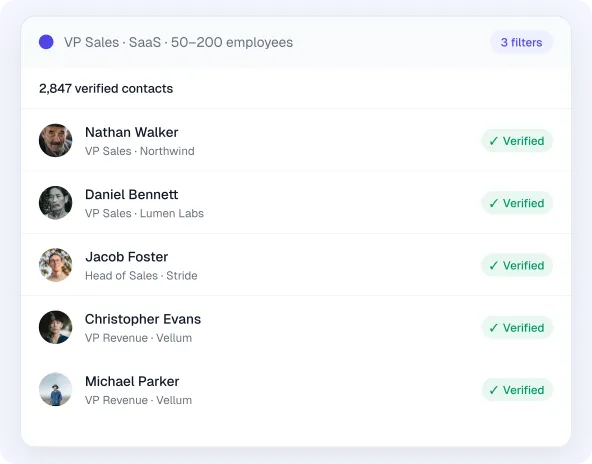This screenshot has width=592, height=464.
Task: Click Daniel Bennett's profile picture
Action: click(x=56, y=203)
